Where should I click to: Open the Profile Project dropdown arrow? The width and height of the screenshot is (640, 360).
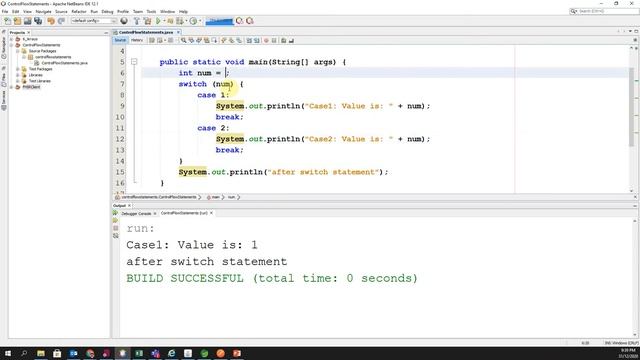tap(200, 21)
